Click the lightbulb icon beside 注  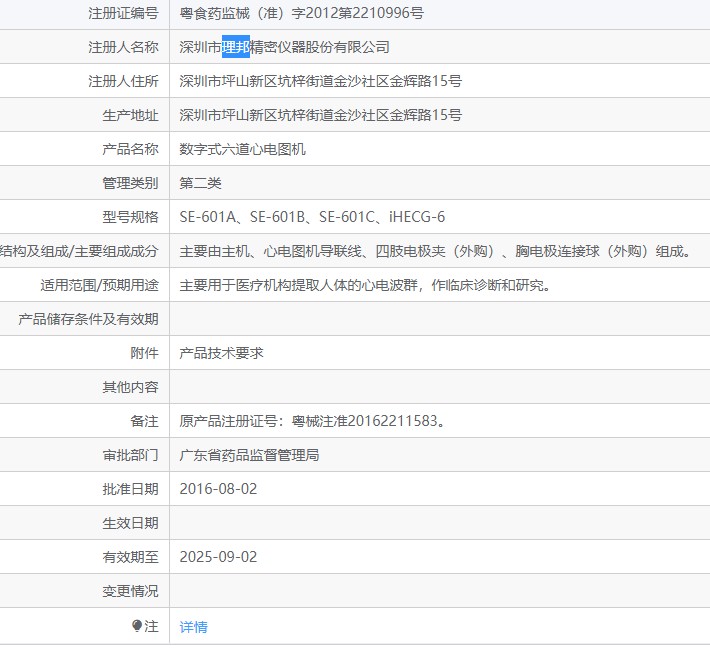tap(137, 626)
